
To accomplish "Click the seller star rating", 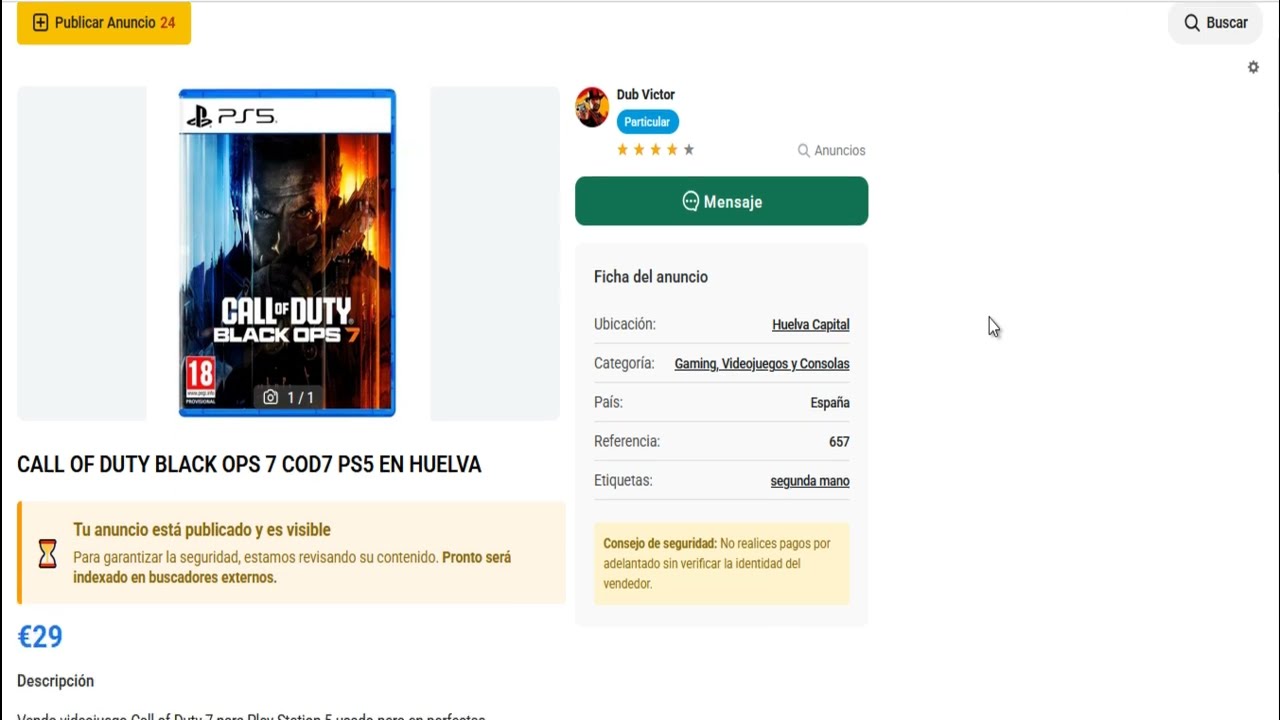I will coord(655,150).
